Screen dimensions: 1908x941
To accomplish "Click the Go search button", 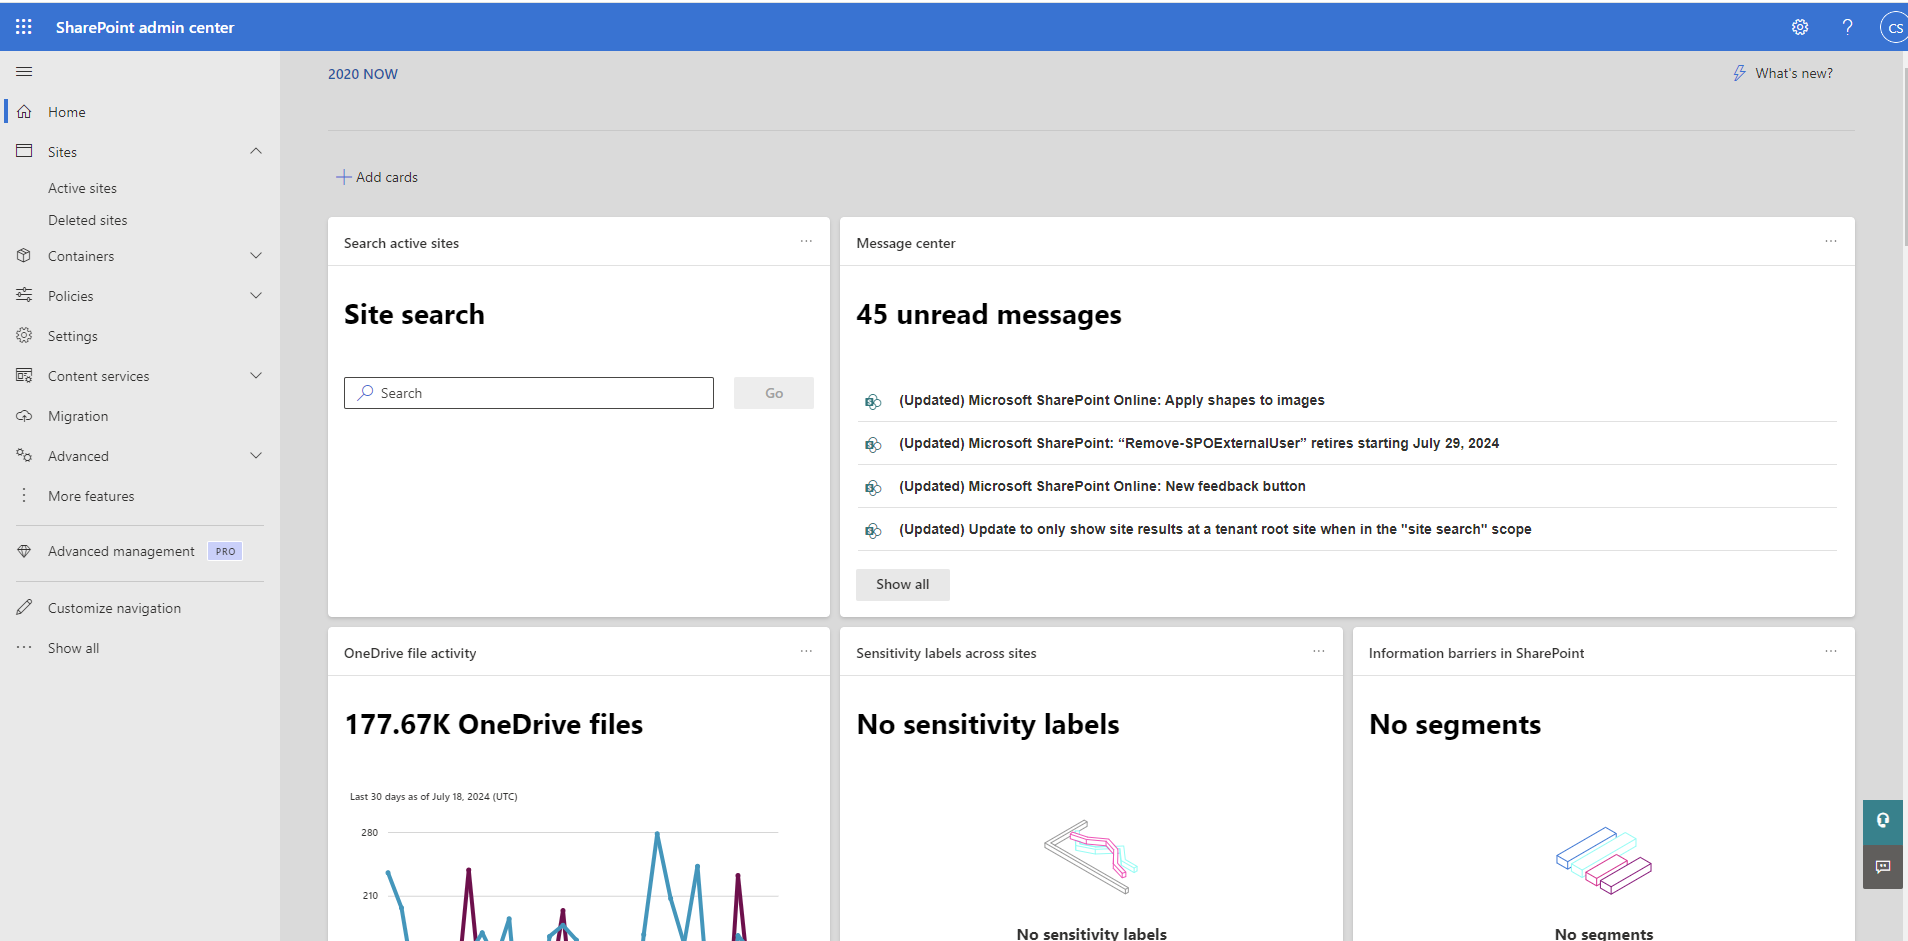I will [774, 393].
